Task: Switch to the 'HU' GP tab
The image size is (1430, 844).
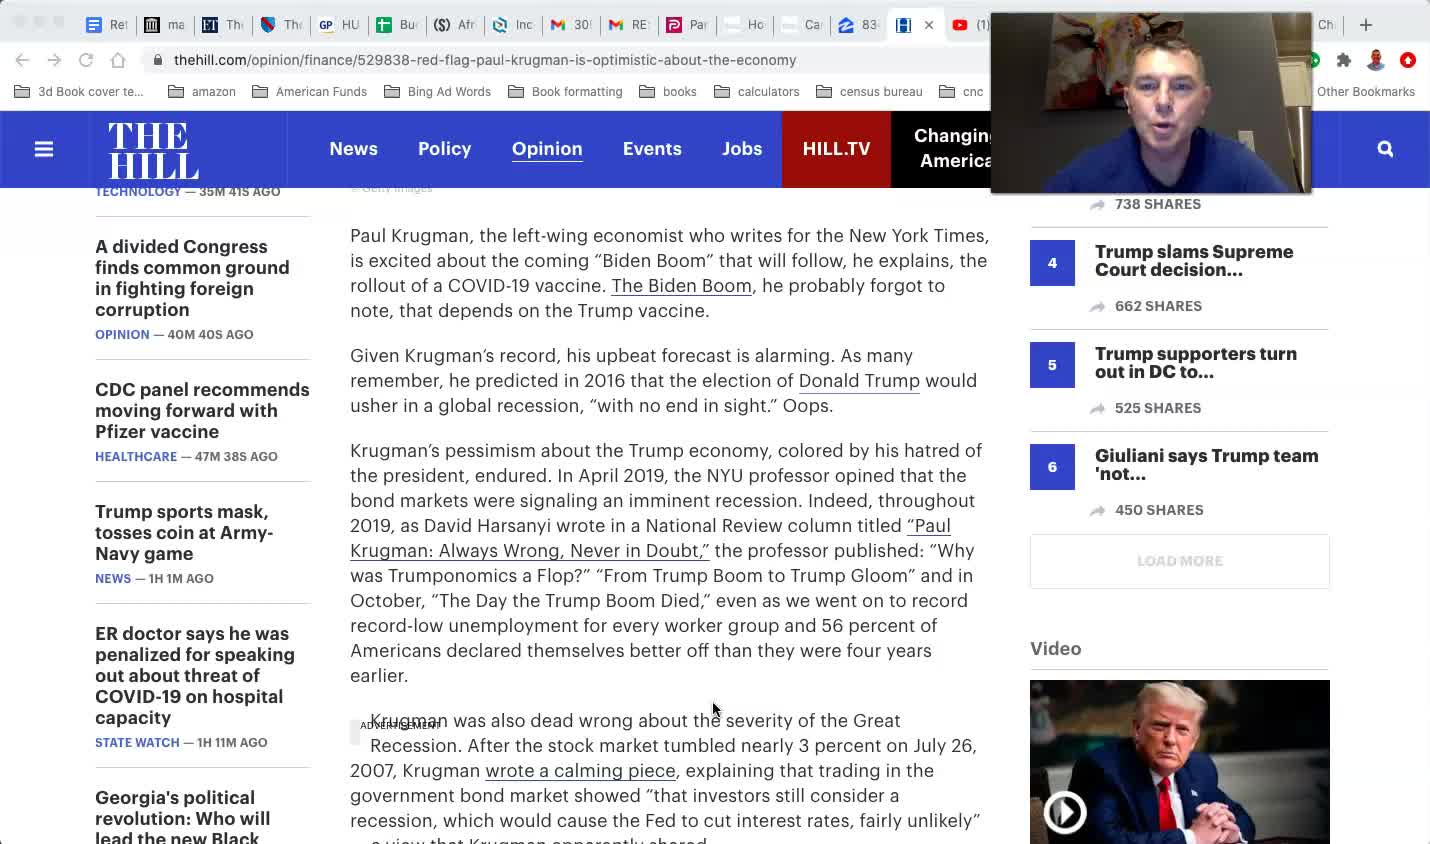Action: (338, 25)
